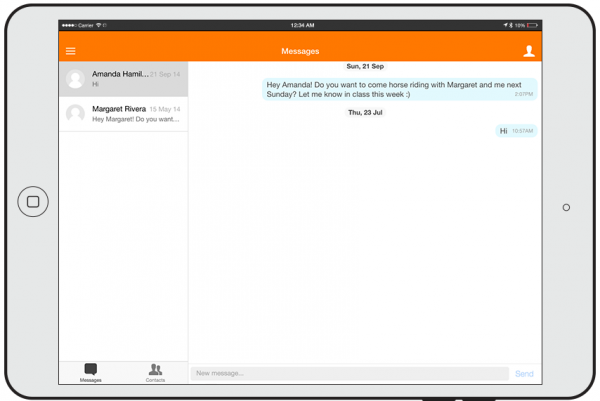600x401 pixels.
Task: Tap the "Thu, 23 Jul" date header
Action: tap(365, 113)
